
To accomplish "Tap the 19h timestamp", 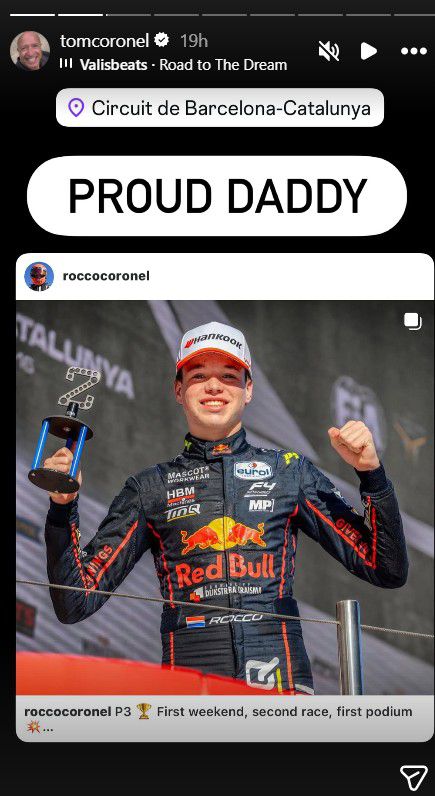I will pyautogui.click(x=194, y=41).
